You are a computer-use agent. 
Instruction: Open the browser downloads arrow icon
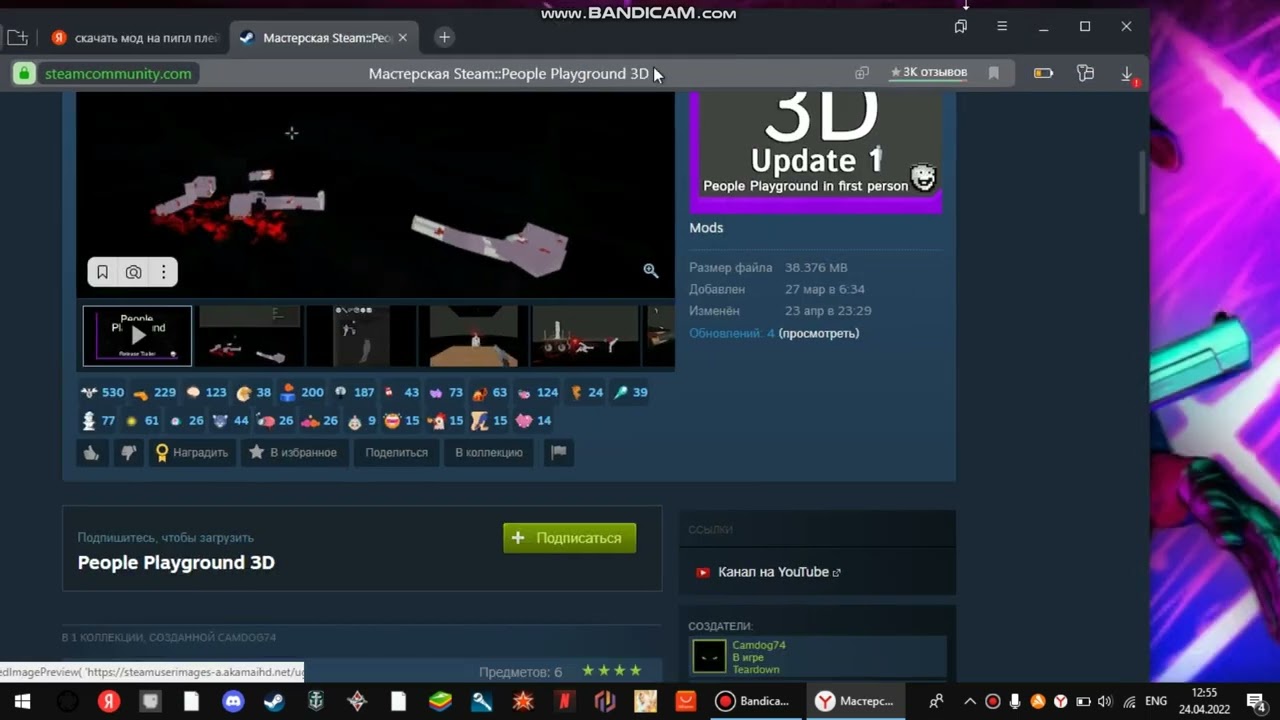(1126, 74)
